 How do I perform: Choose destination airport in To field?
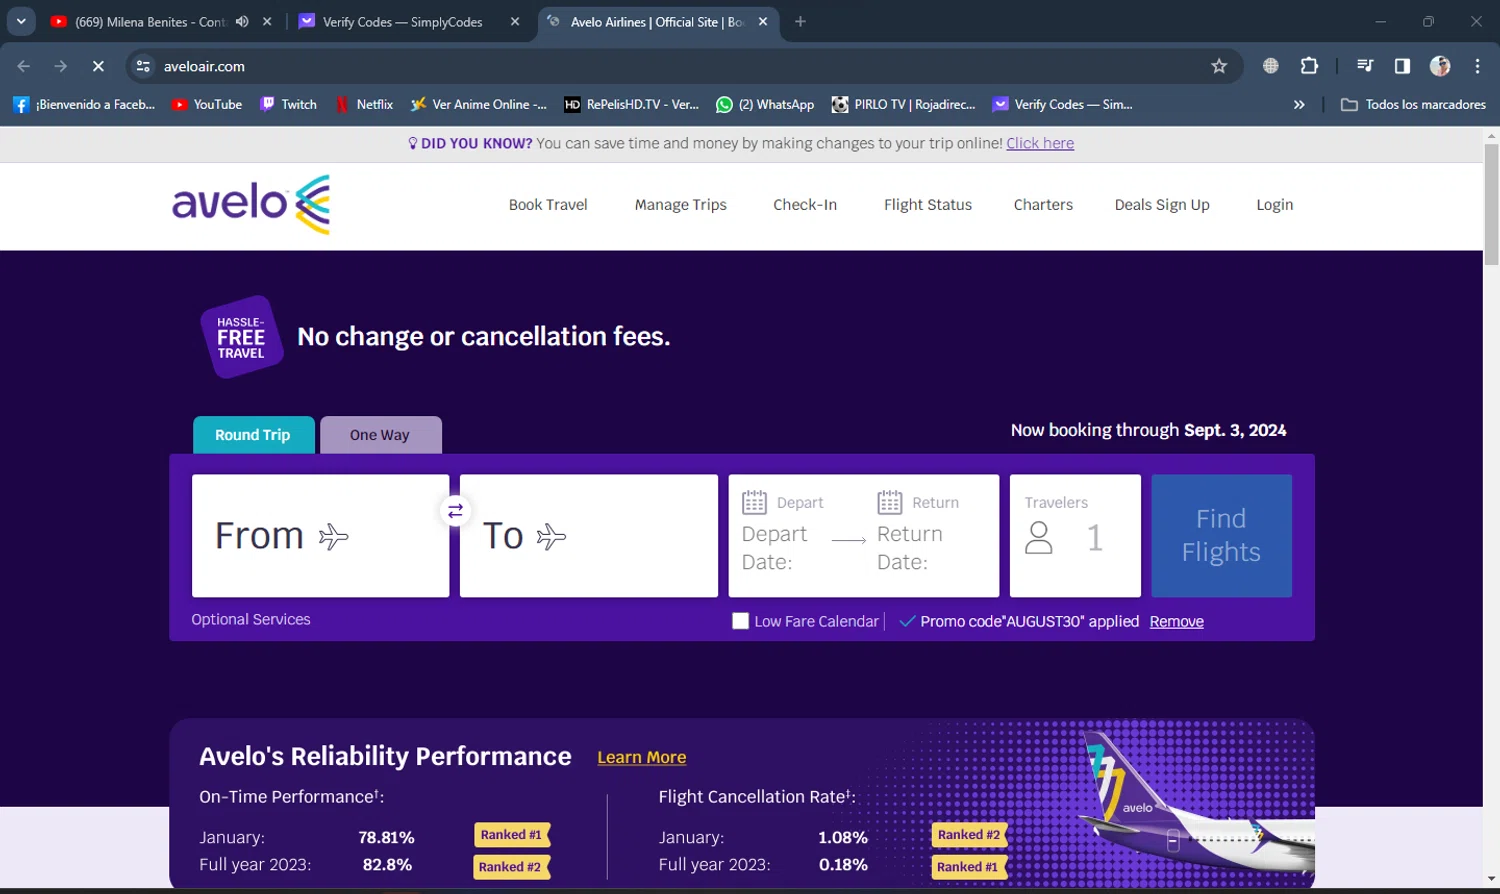pyautogui.click(x=589, y=536)
